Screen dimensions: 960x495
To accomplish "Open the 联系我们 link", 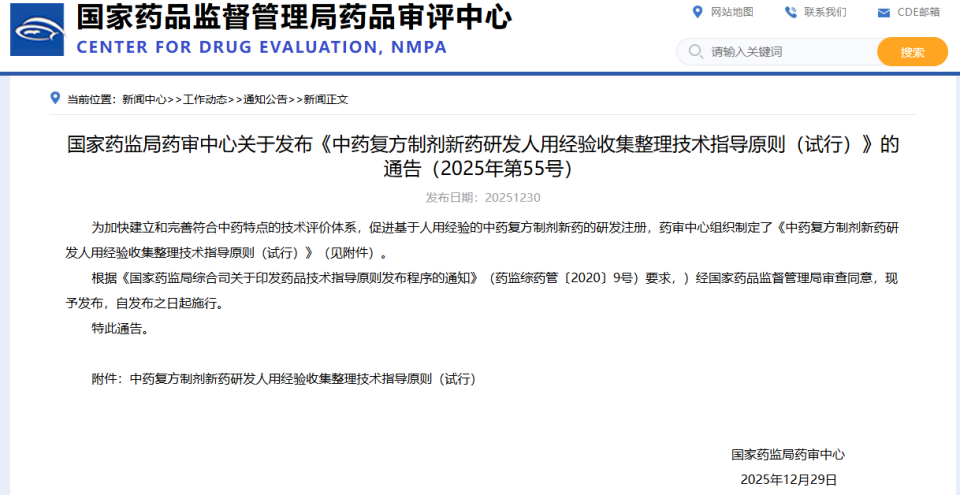I will [x=825, y=12].
